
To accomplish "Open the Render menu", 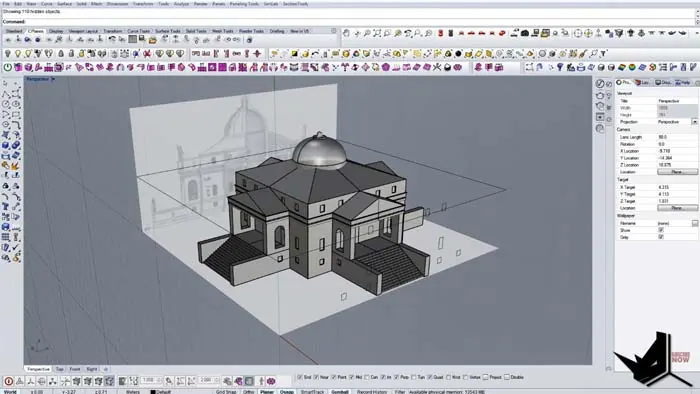I will click(200, 4).
